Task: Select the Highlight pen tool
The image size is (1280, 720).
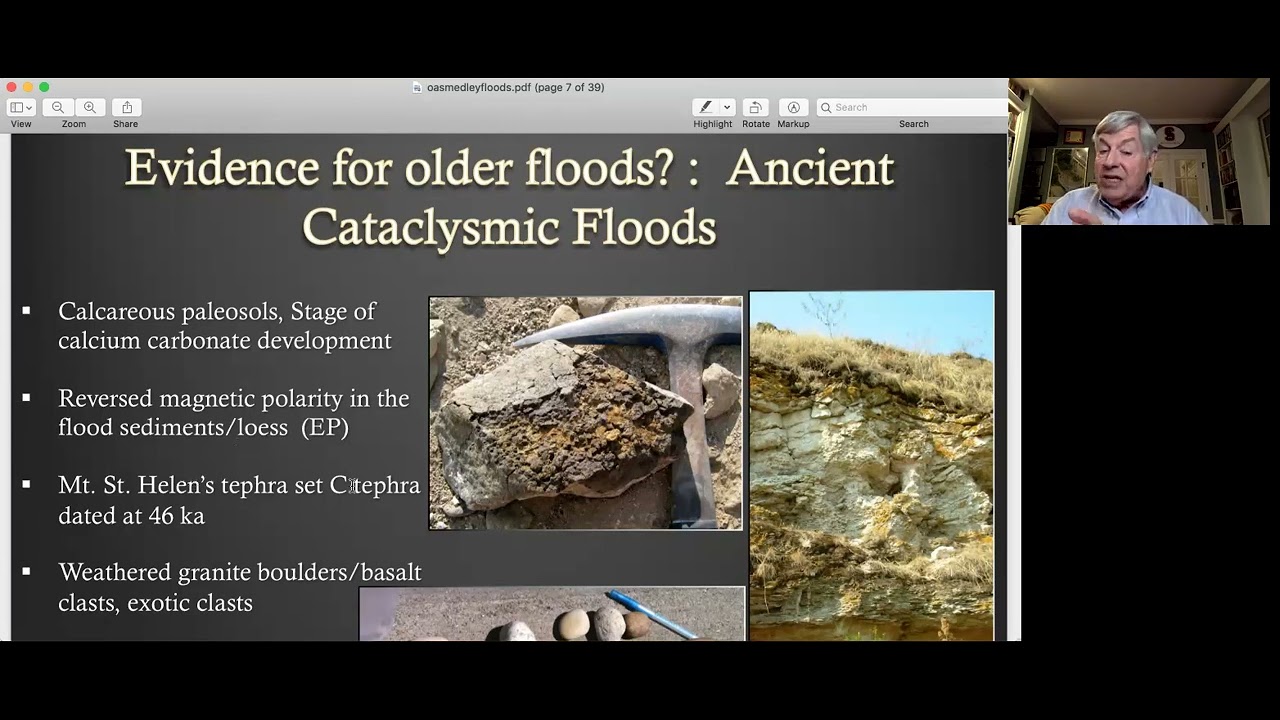Action: pos(705,107)
